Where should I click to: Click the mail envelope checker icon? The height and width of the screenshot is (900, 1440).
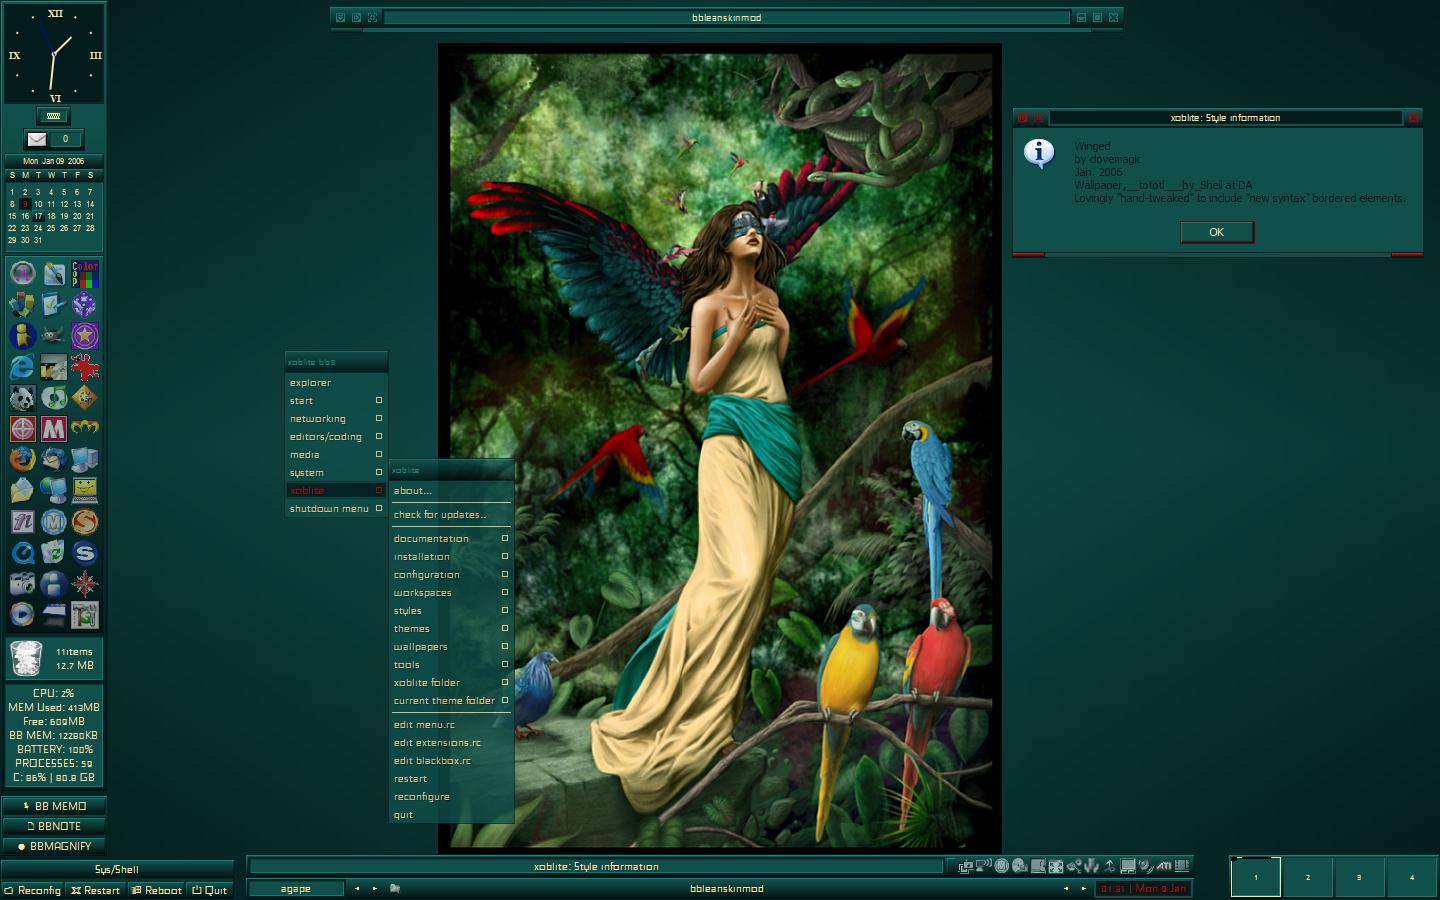(37, 139)
